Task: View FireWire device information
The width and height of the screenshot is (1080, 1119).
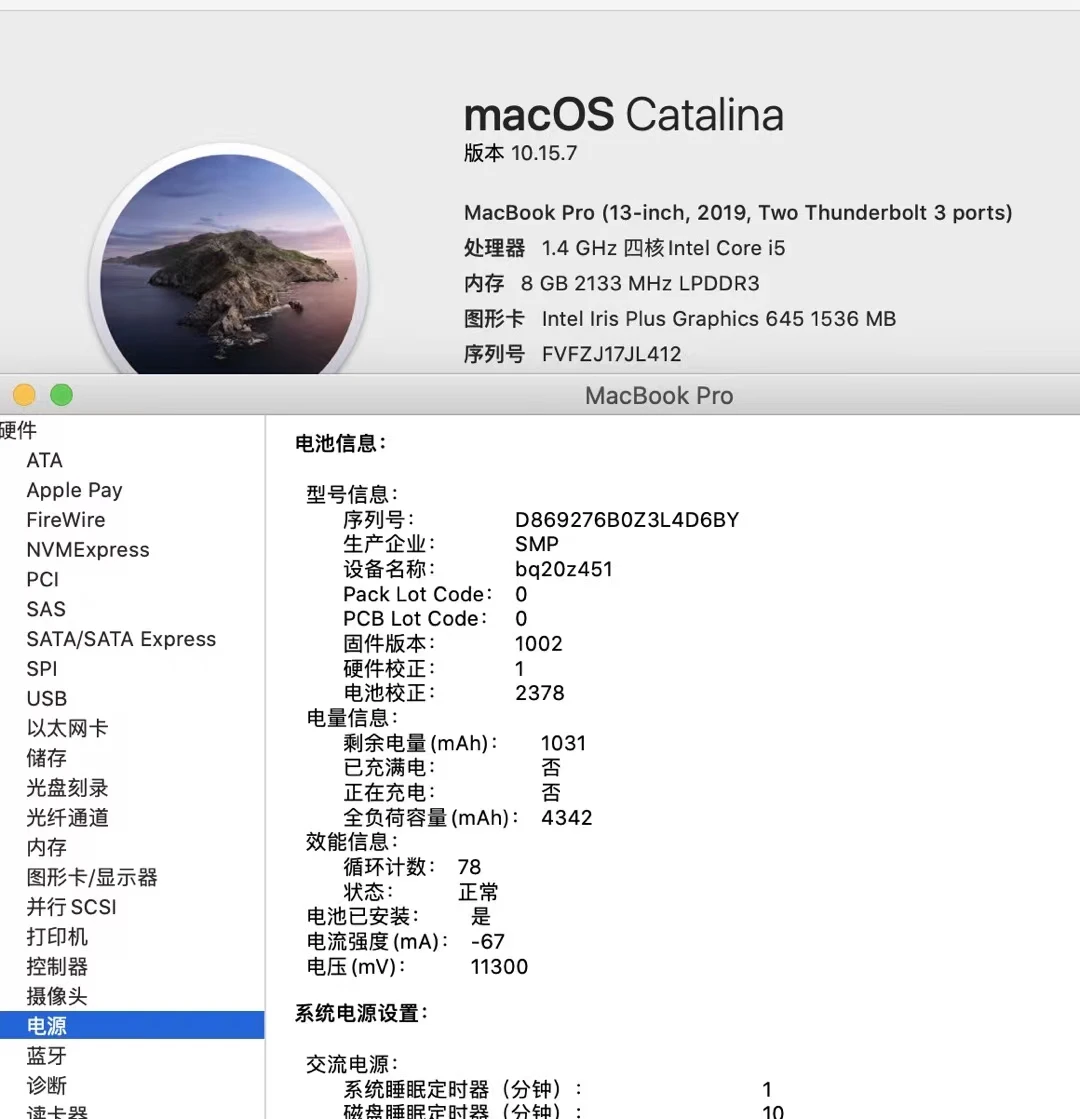Action: click(x=65, y=519)
